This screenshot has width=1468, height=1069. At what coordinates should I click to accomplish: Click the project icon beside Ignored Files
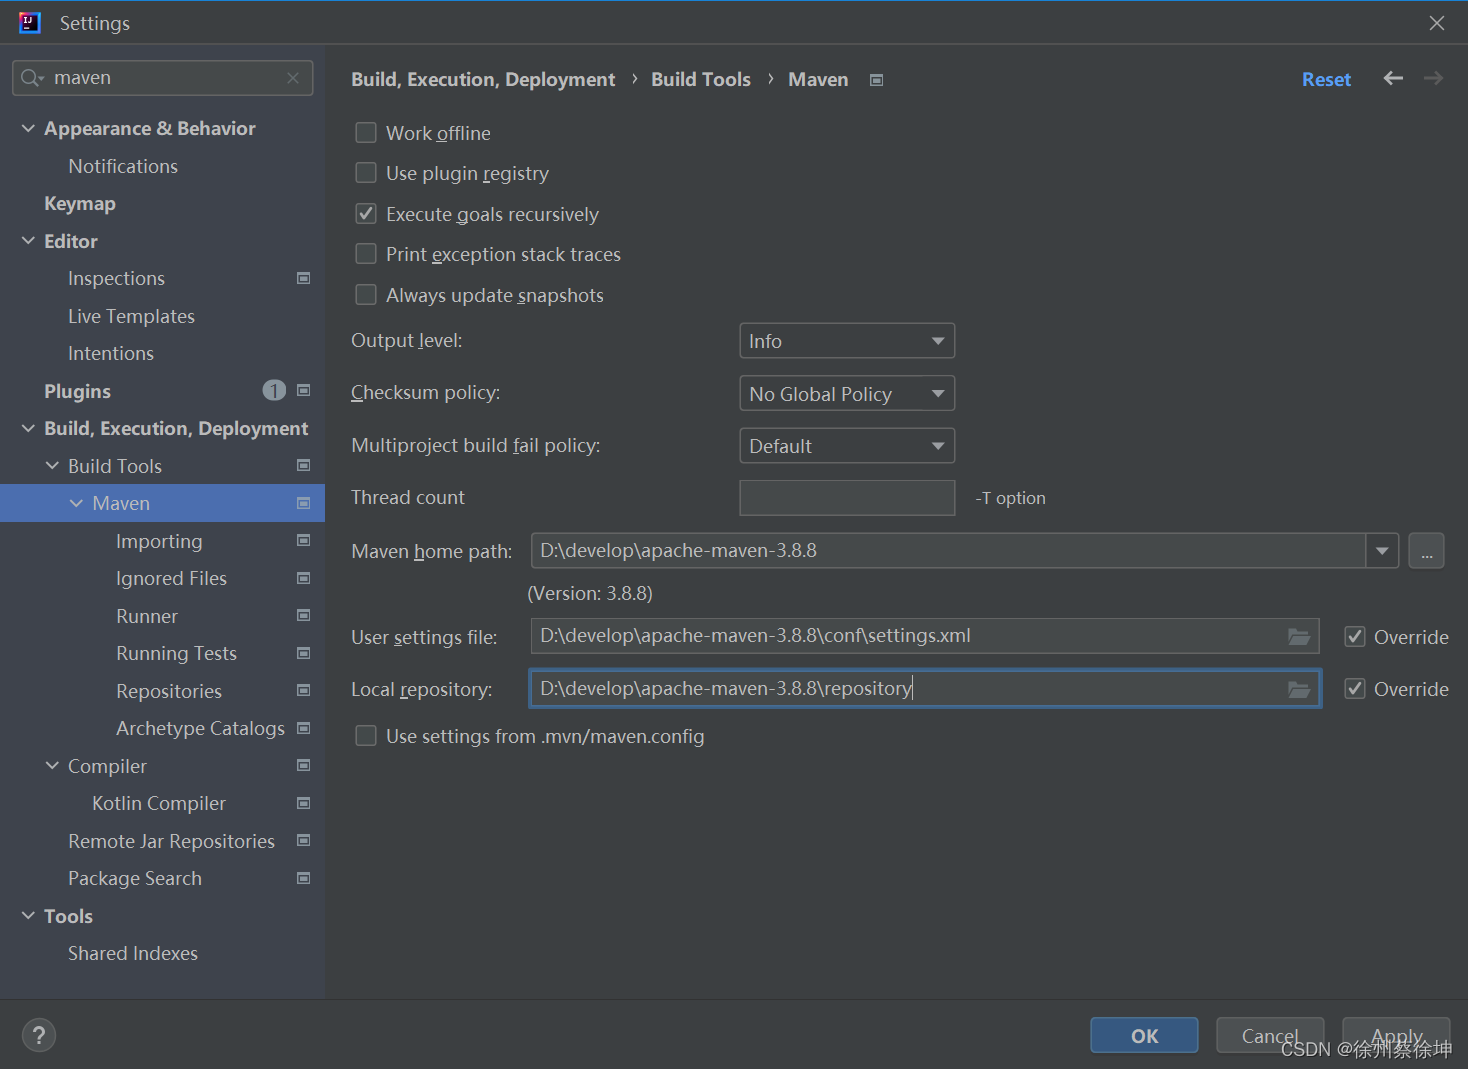304,578
